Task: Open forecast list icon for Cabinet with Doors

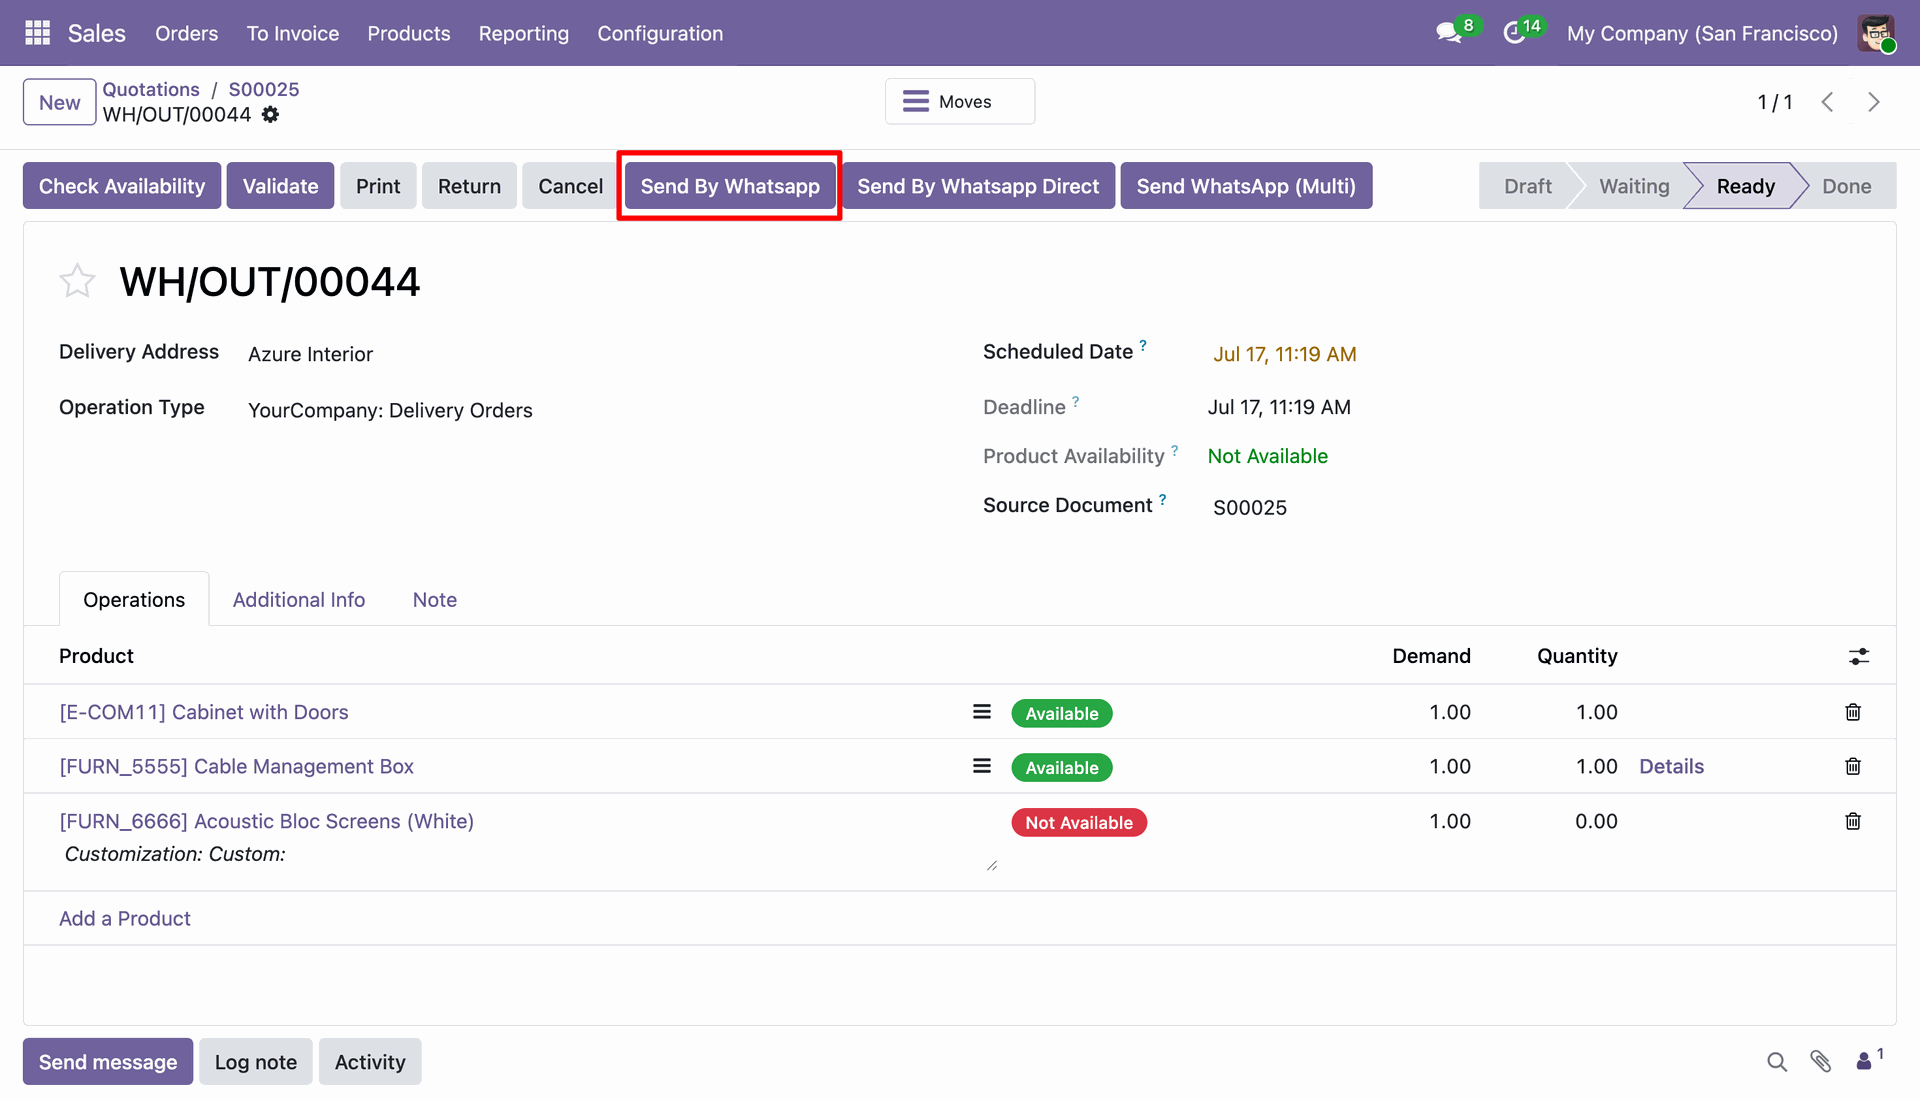Action: click(x=982, y=712)
